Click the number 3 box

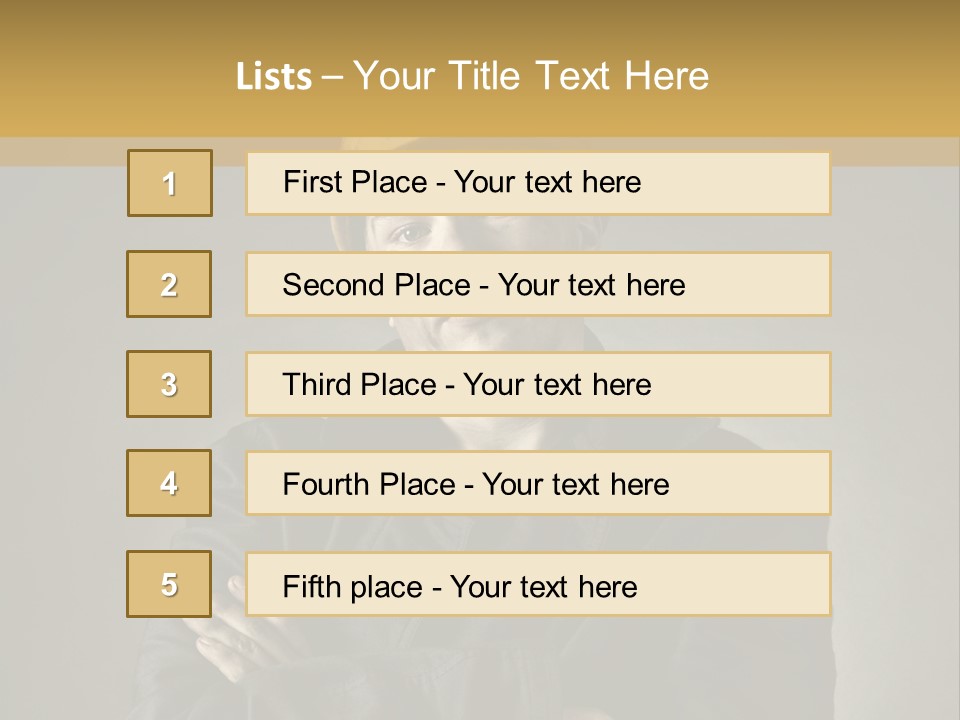tap(169, 384)
